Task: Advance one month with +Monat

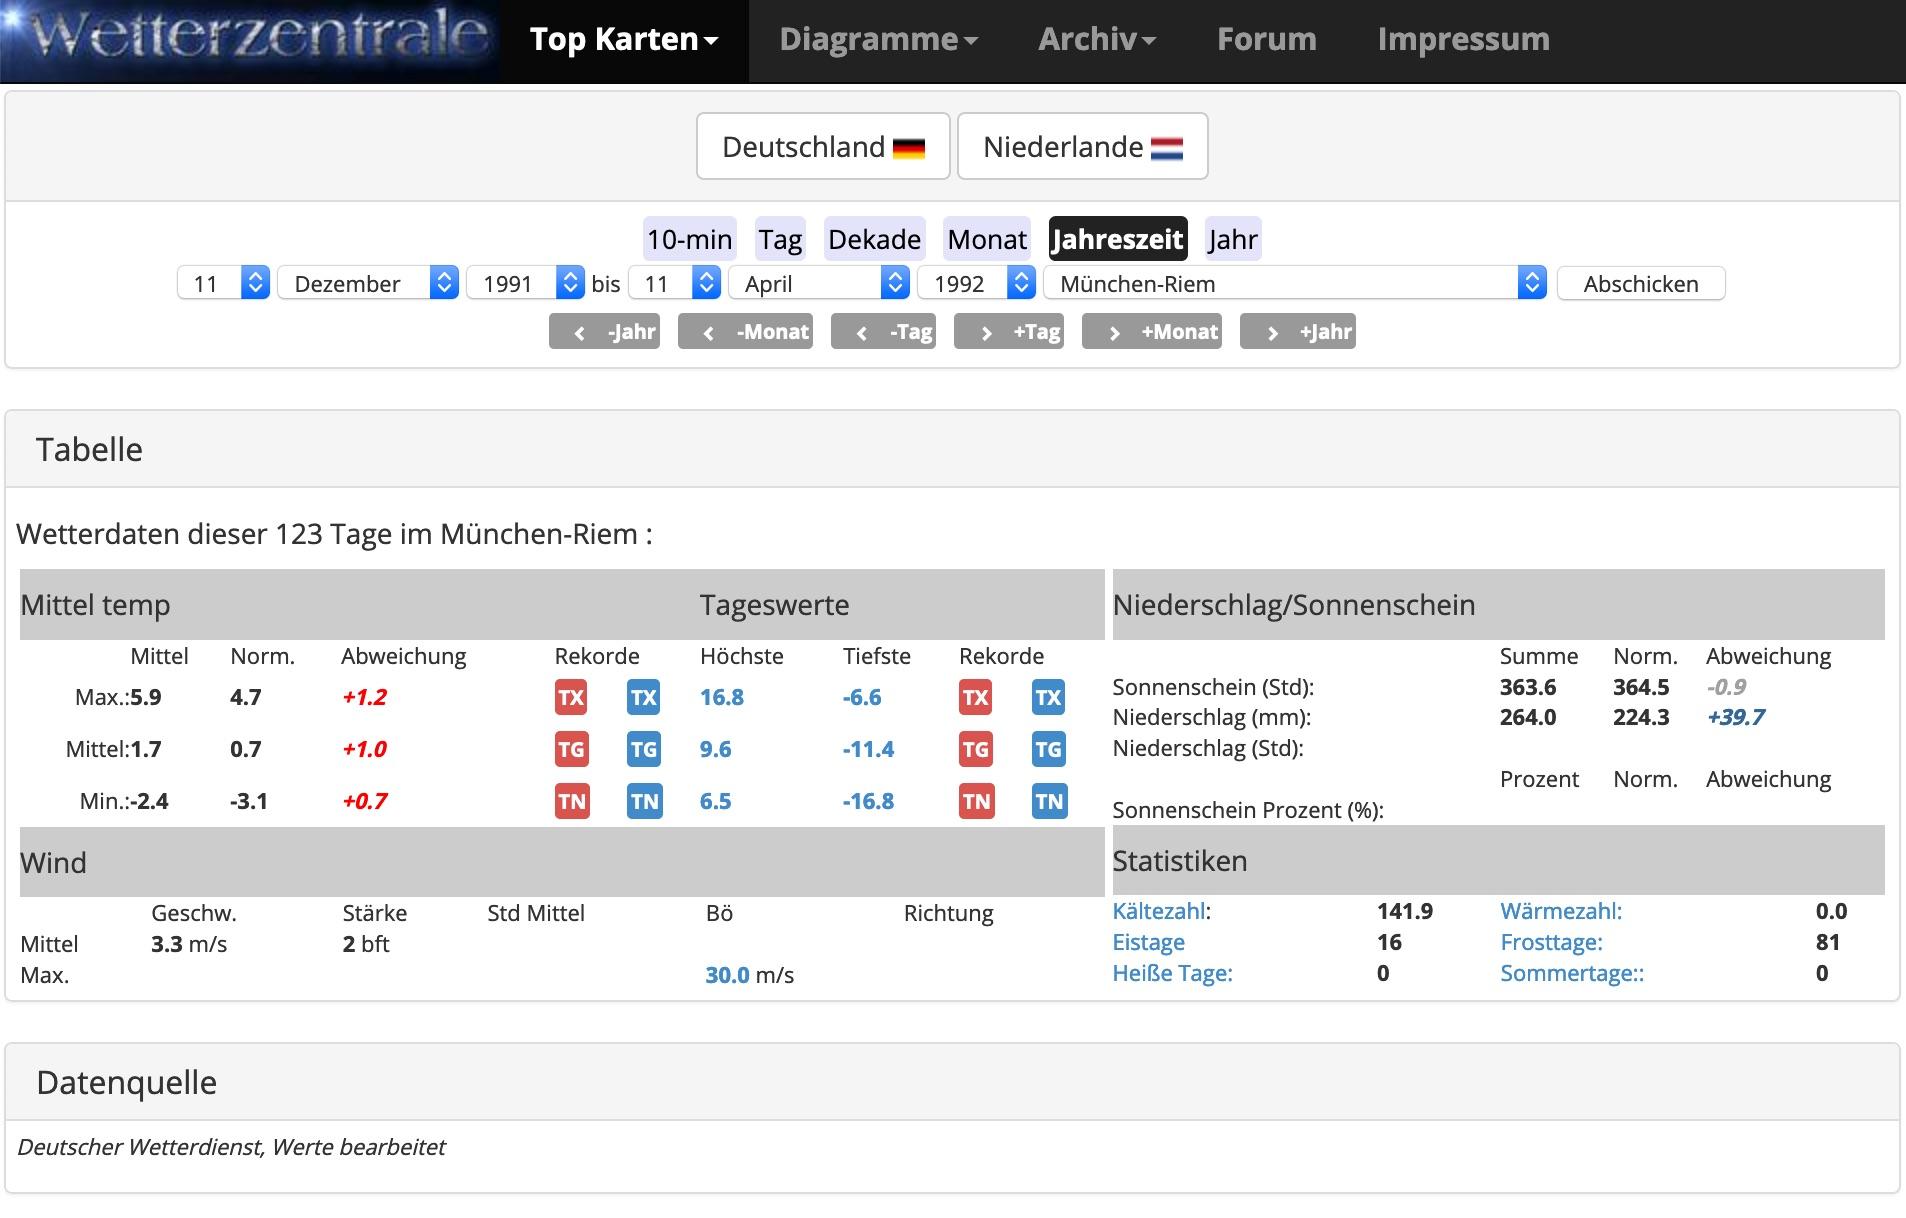Action: click(1152, 331)
